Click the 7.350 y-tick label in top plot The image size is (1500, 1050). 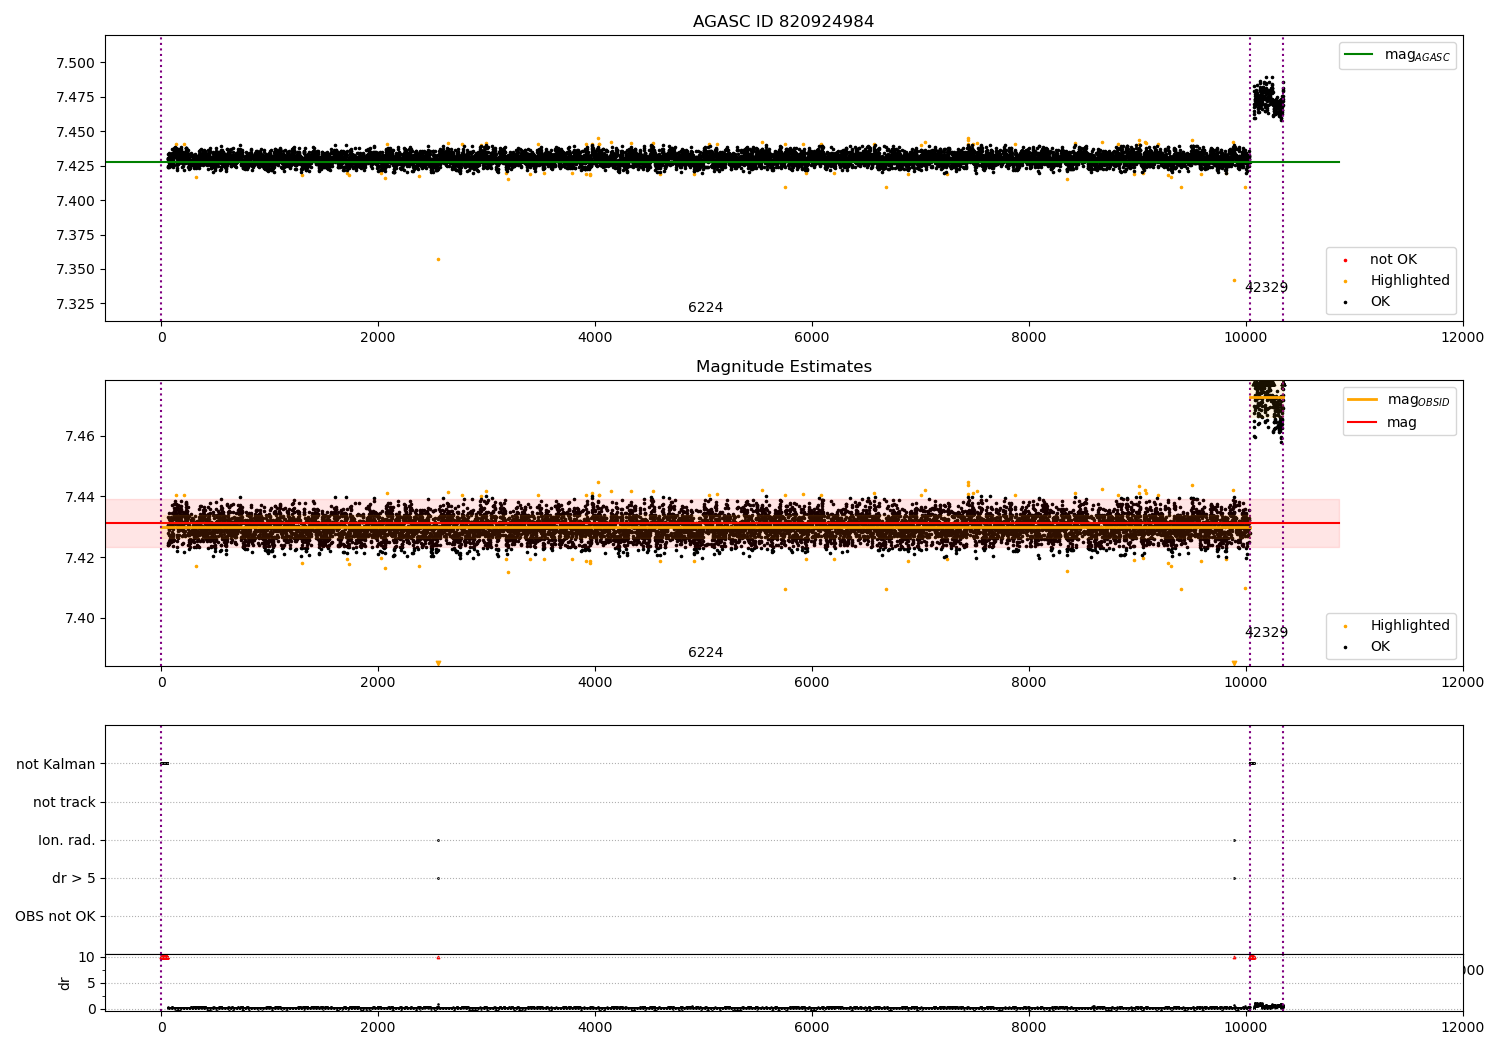click(76, 270)
